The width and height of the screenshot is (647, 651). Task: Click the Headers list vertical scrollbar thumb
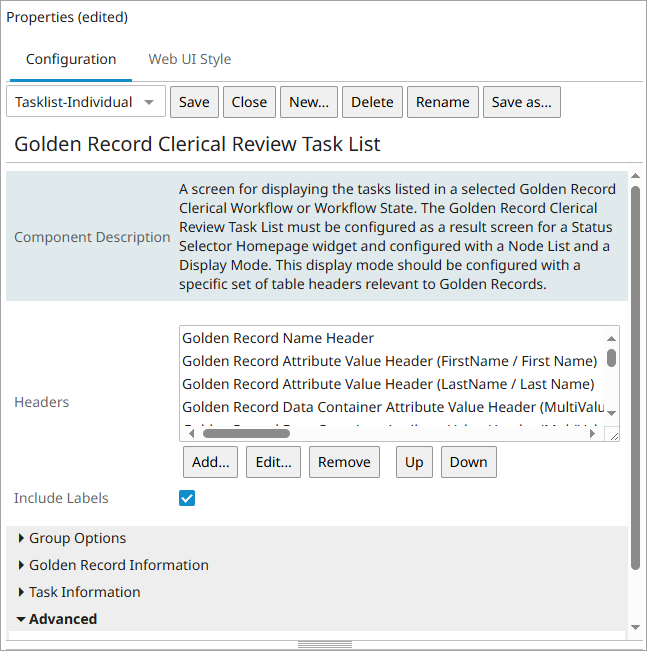[x=611, y=358]
